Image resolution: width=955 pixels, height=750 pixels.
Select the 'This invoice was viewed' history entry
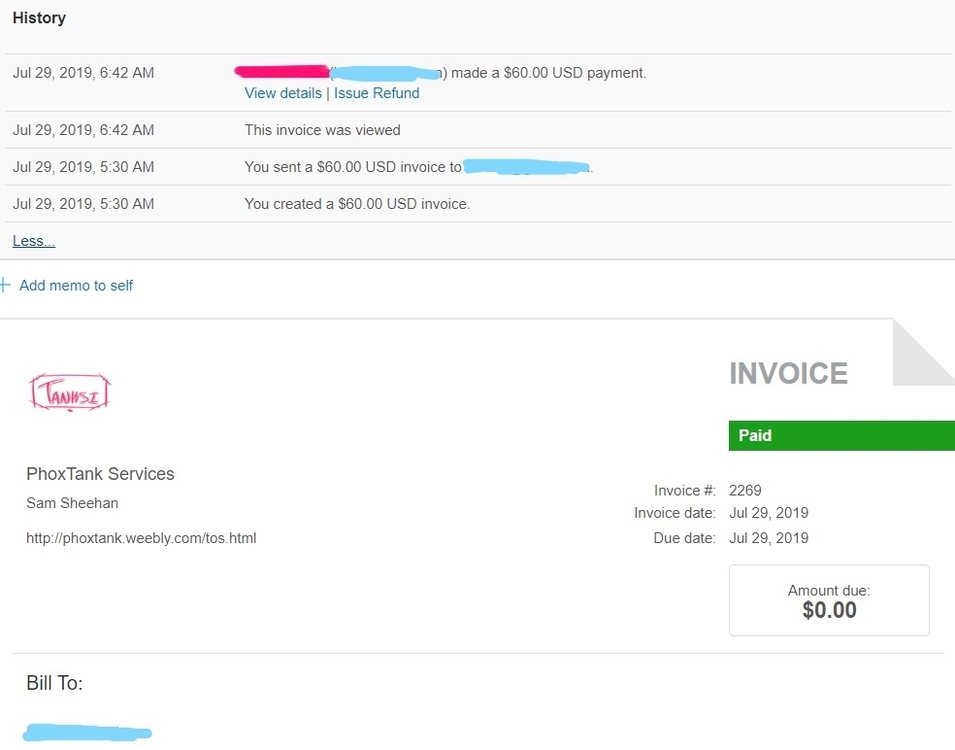coord(322,130)
